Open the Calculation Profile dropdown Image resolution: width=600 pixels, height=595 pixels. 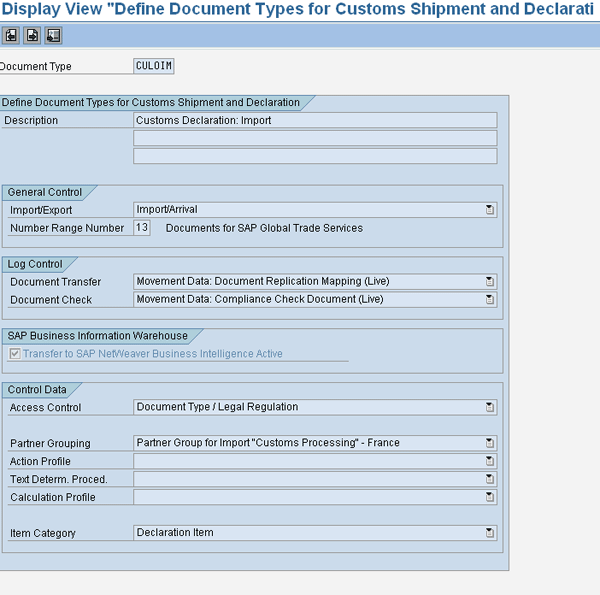point(489,497)
